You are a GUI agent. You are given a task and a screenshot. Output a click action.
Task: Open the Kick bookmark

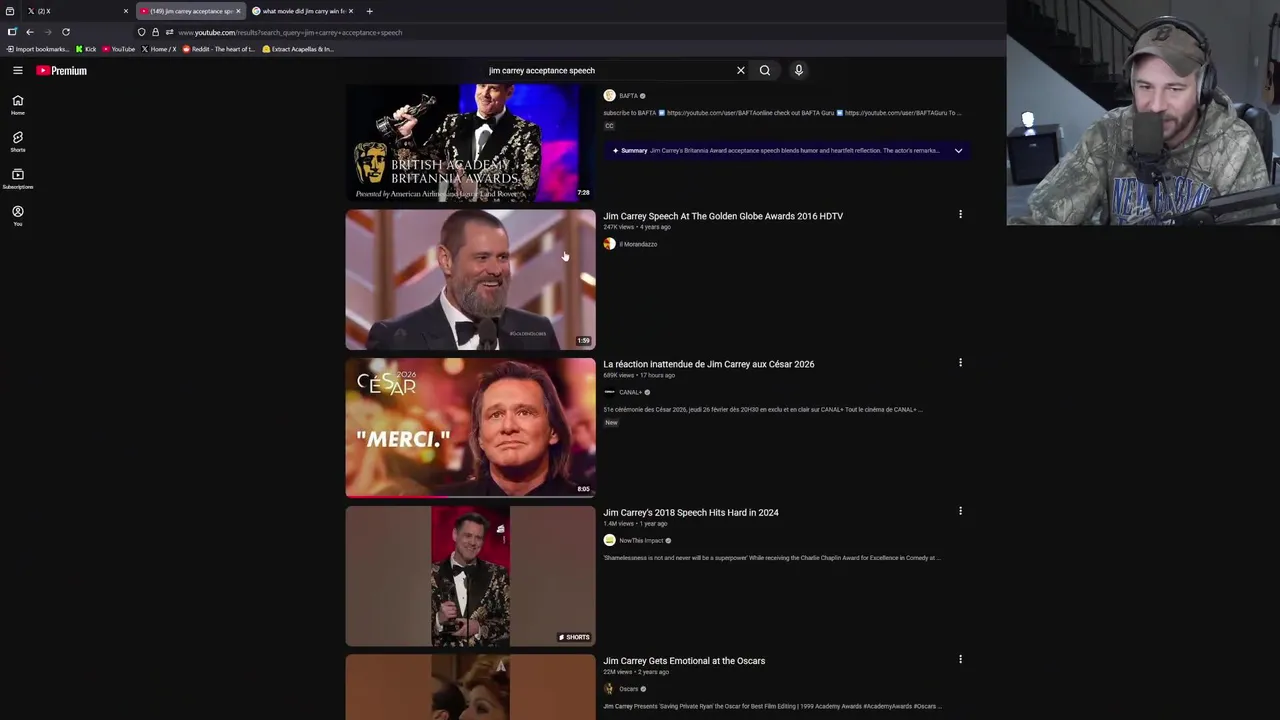pos(86,49)
